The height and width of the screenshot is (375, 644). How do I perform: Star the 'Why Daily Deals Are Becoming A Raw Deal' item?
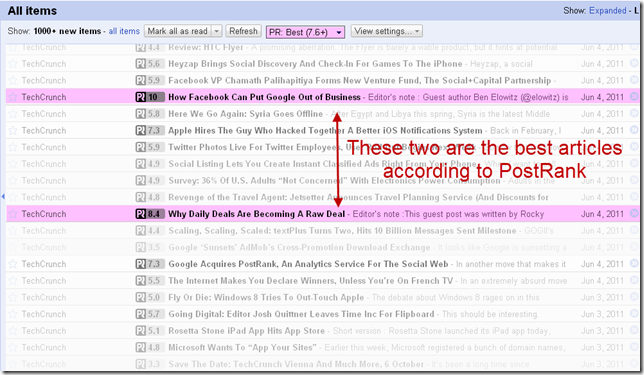point(13,214)
